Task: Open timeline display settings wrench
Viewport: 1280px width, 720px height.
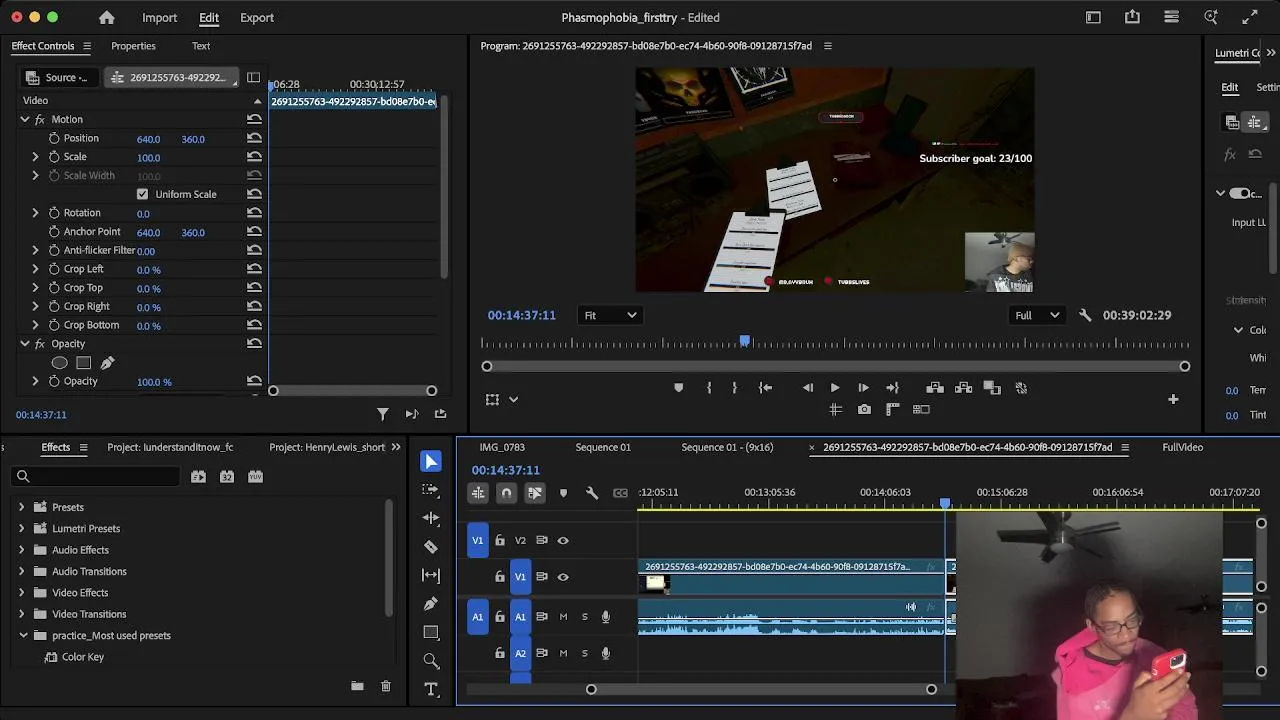Action: pyautogui.click(x=592, y=493)
